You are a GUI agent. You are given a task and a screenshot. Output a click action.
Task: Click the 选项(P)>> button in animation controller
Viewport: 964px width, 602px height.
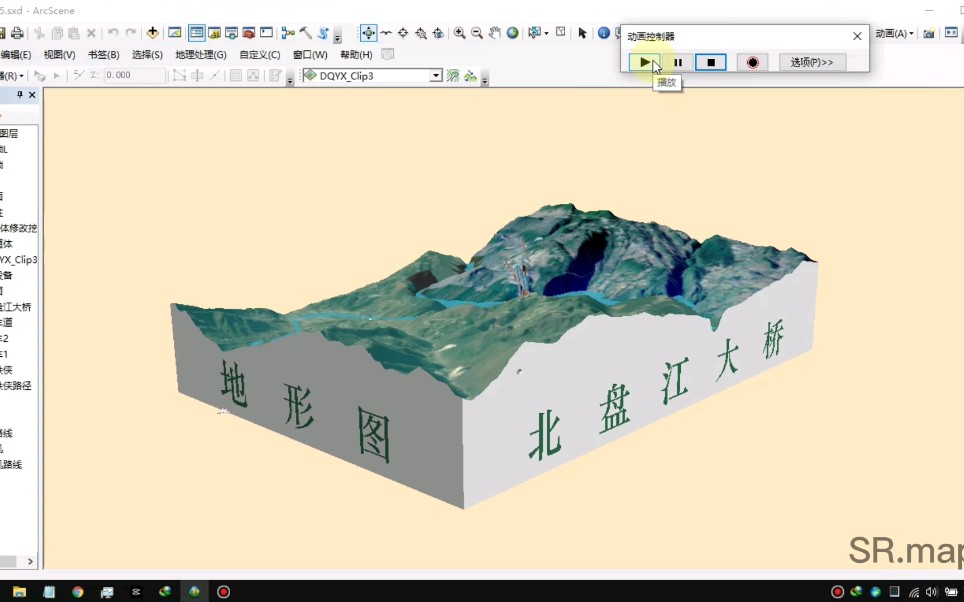(812, 61)
